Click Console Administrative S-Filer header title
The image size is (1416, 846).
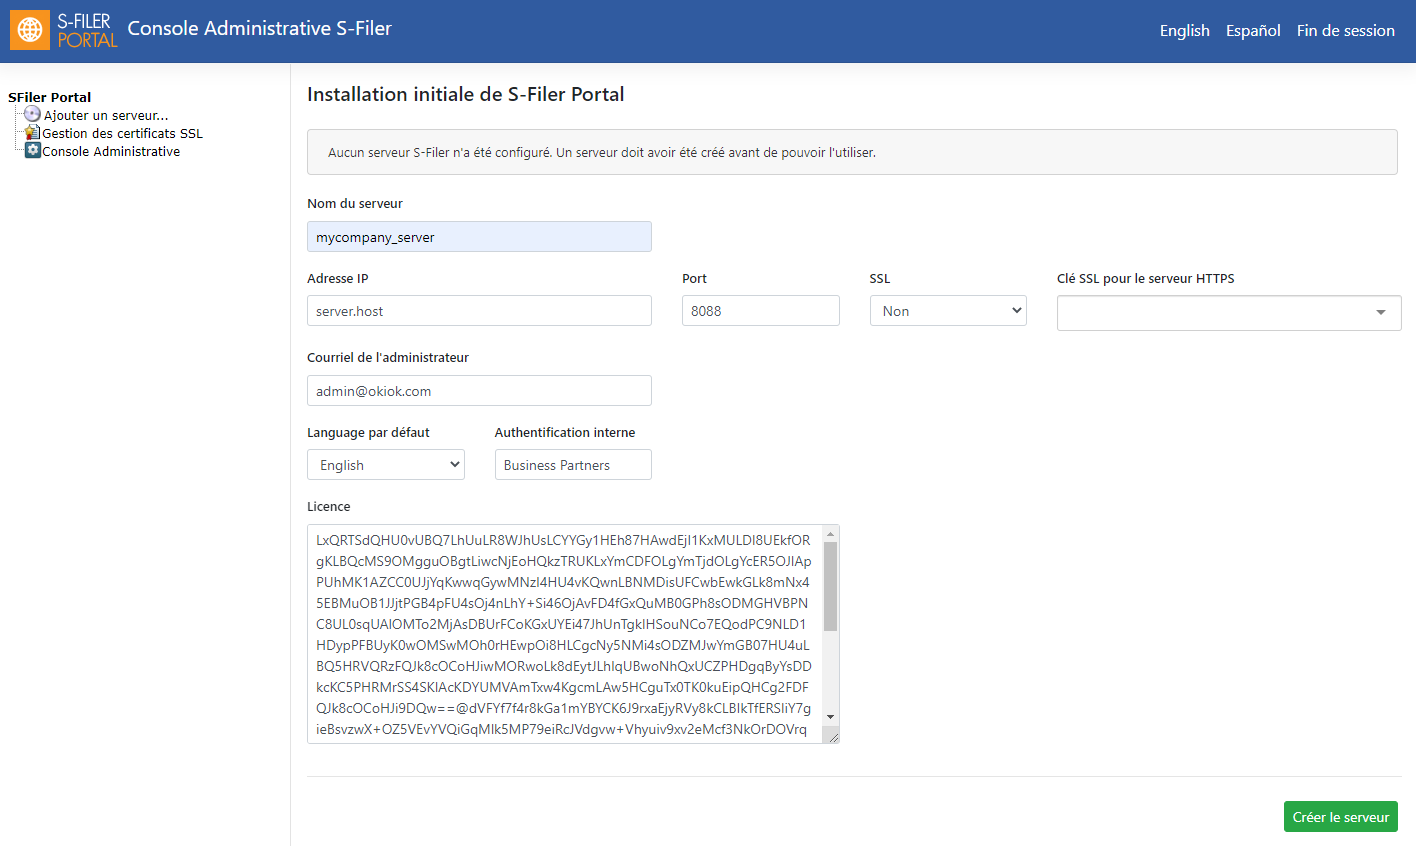(x=259, y=28)
